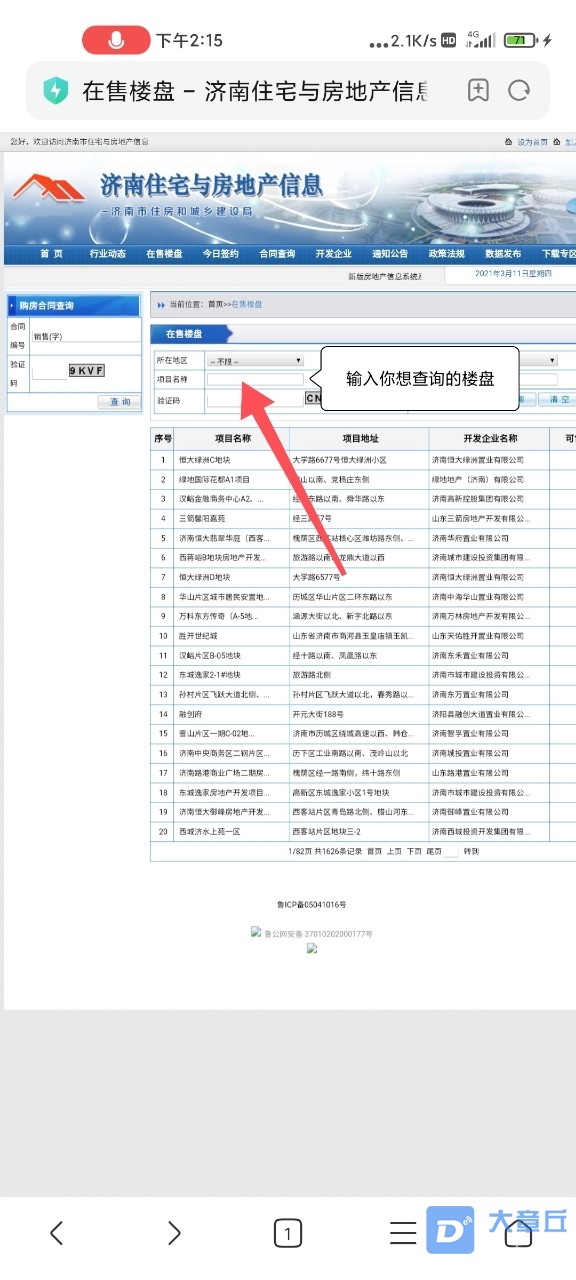Click developer 济南高新控股集团有限公司
Screen dimensions: 576x1280
[478, 499]
